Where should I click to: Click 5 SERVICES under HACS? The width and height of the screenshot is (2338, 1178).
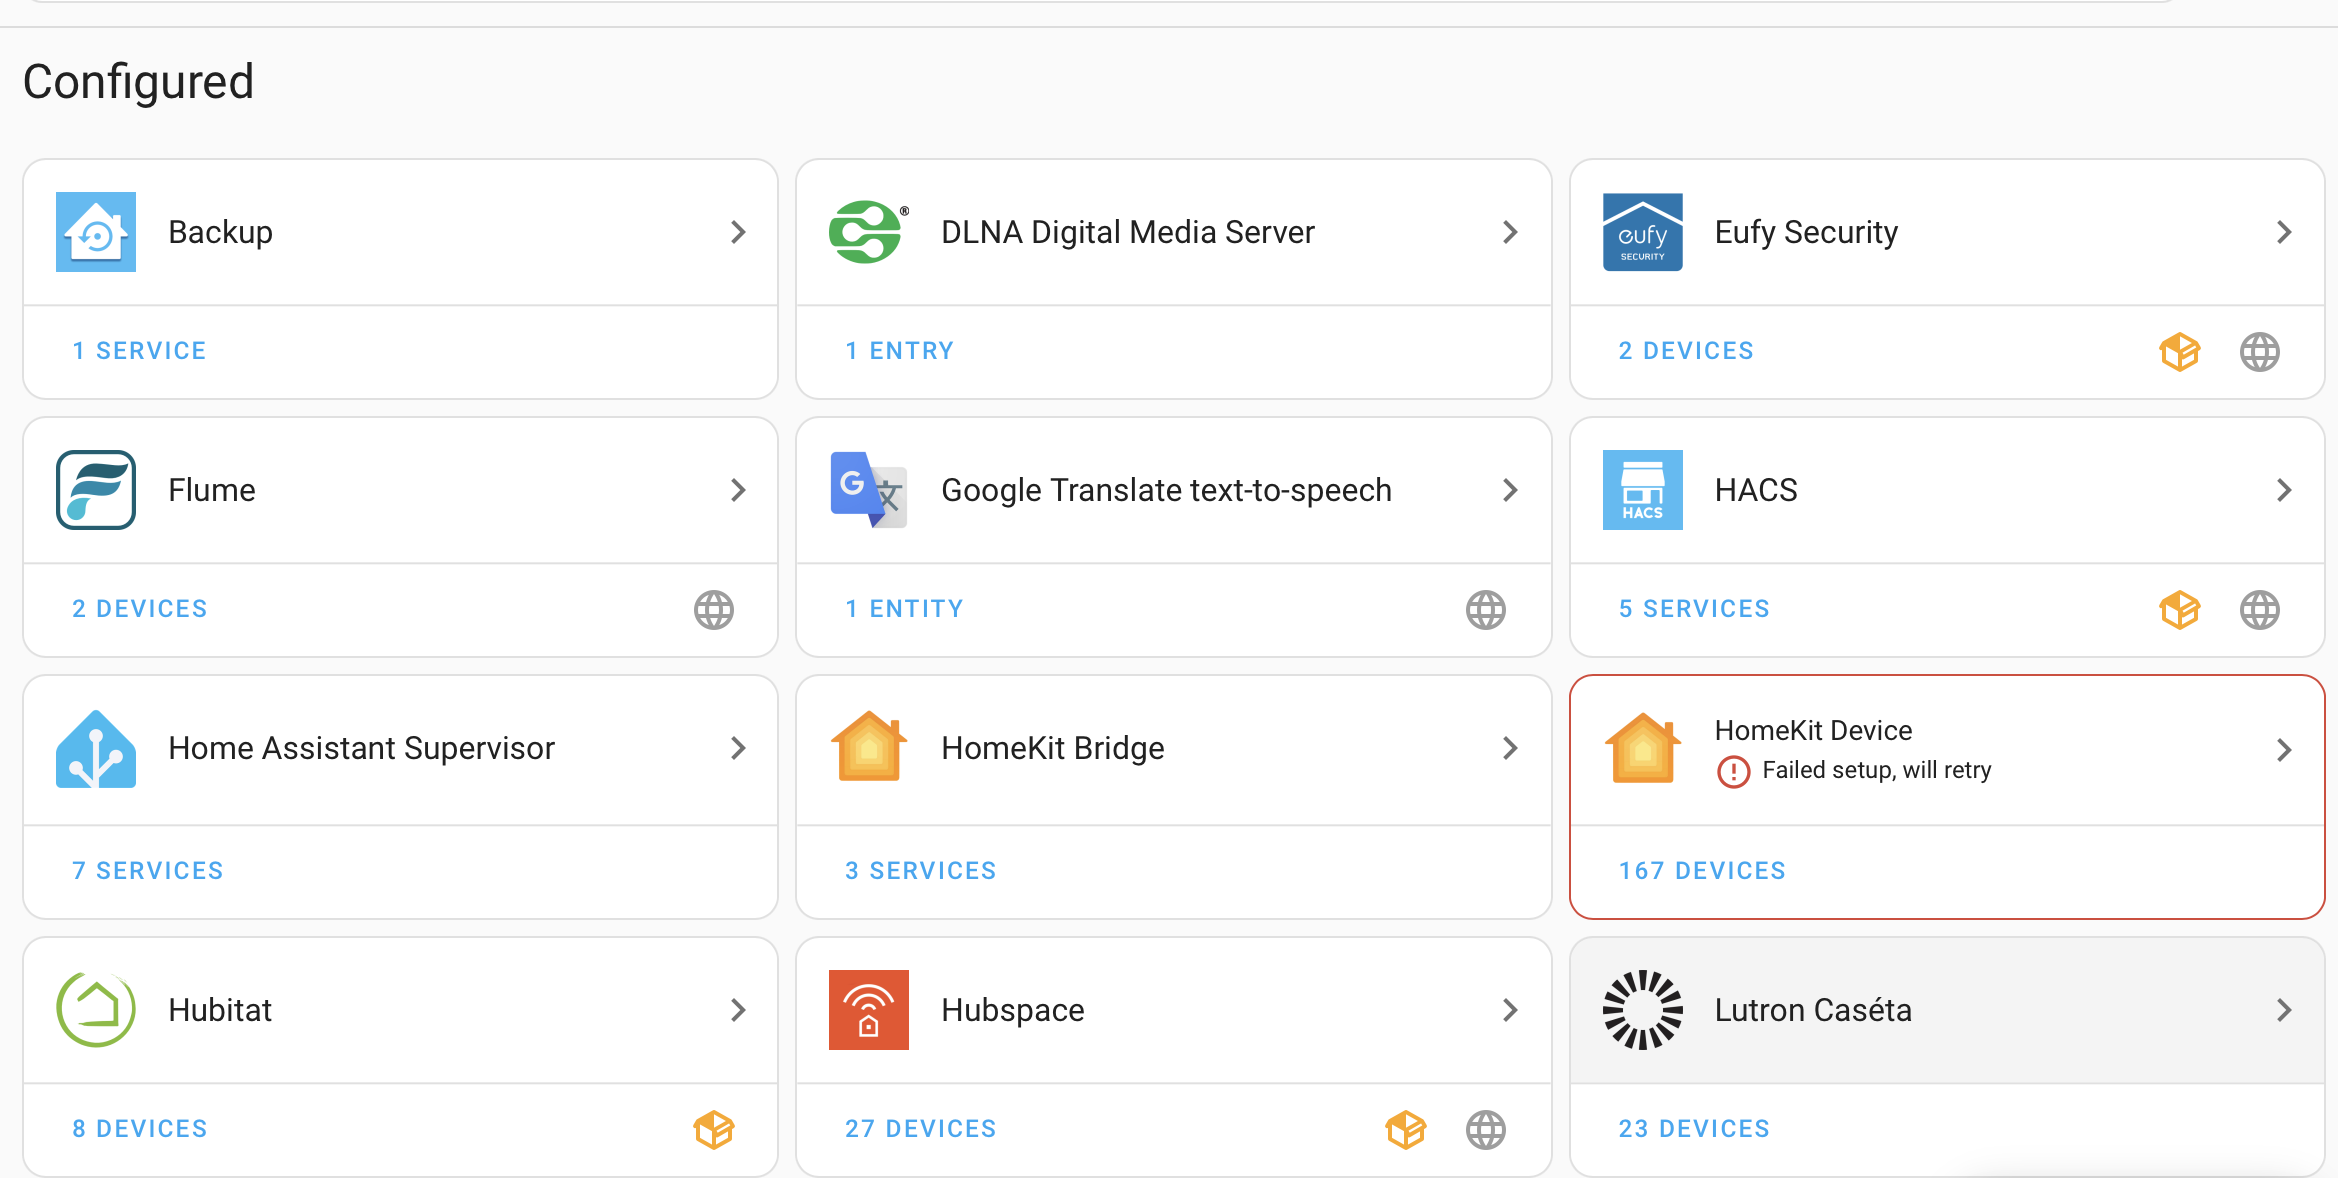1694,609
